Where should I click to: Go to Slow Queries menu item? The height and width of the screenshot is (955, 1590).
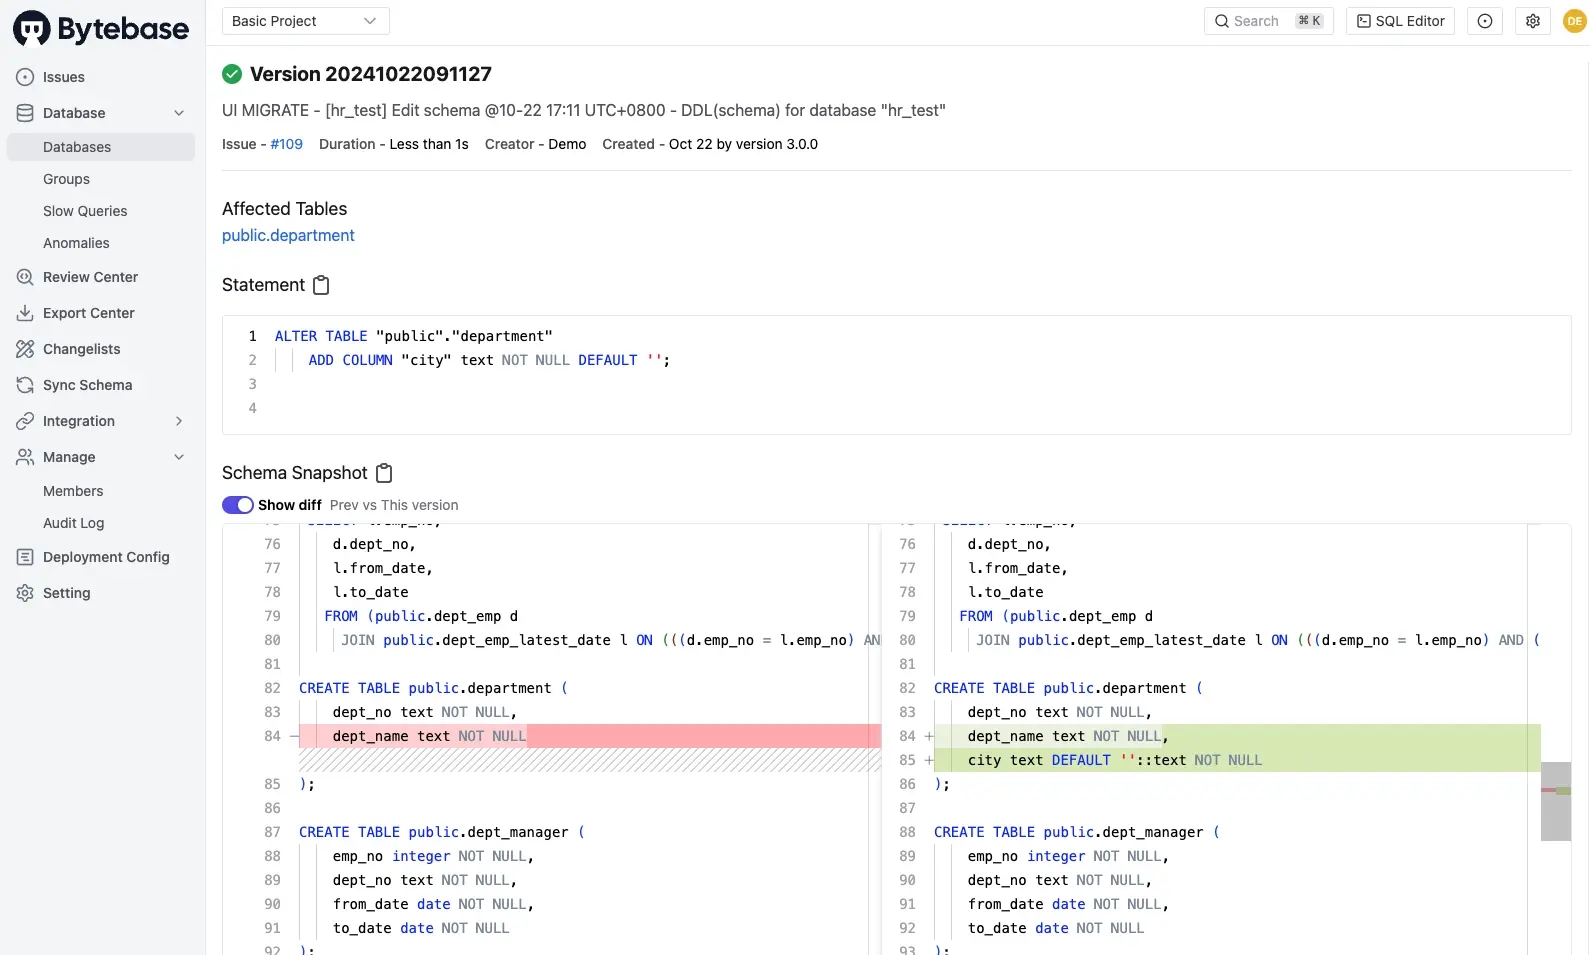click(x=85, y=211)
